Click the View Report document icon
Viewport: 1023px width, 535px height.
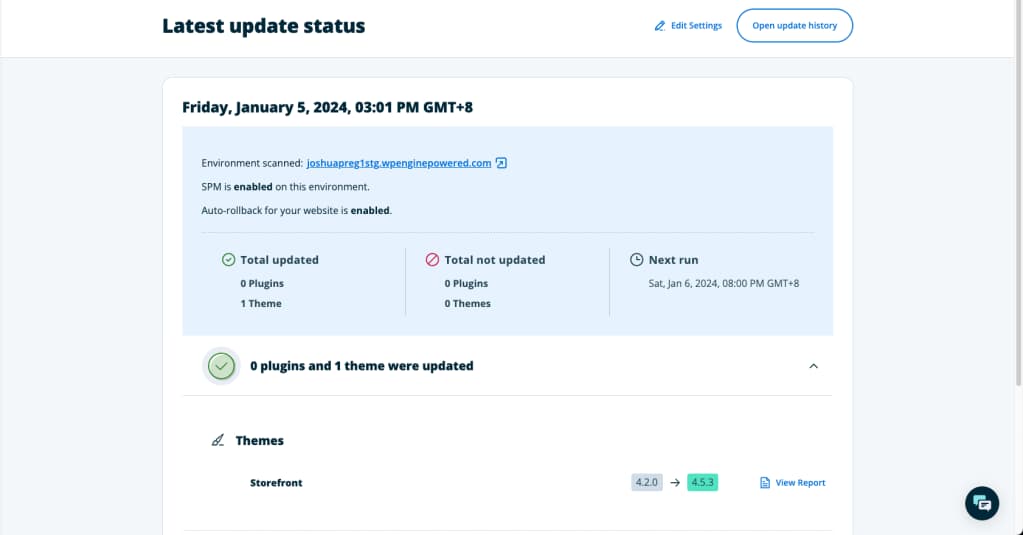[x=765, y=483]
